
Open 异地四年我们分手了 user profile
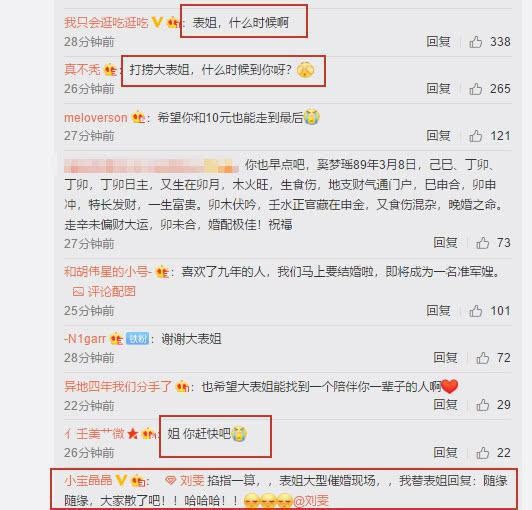point(118,386)
